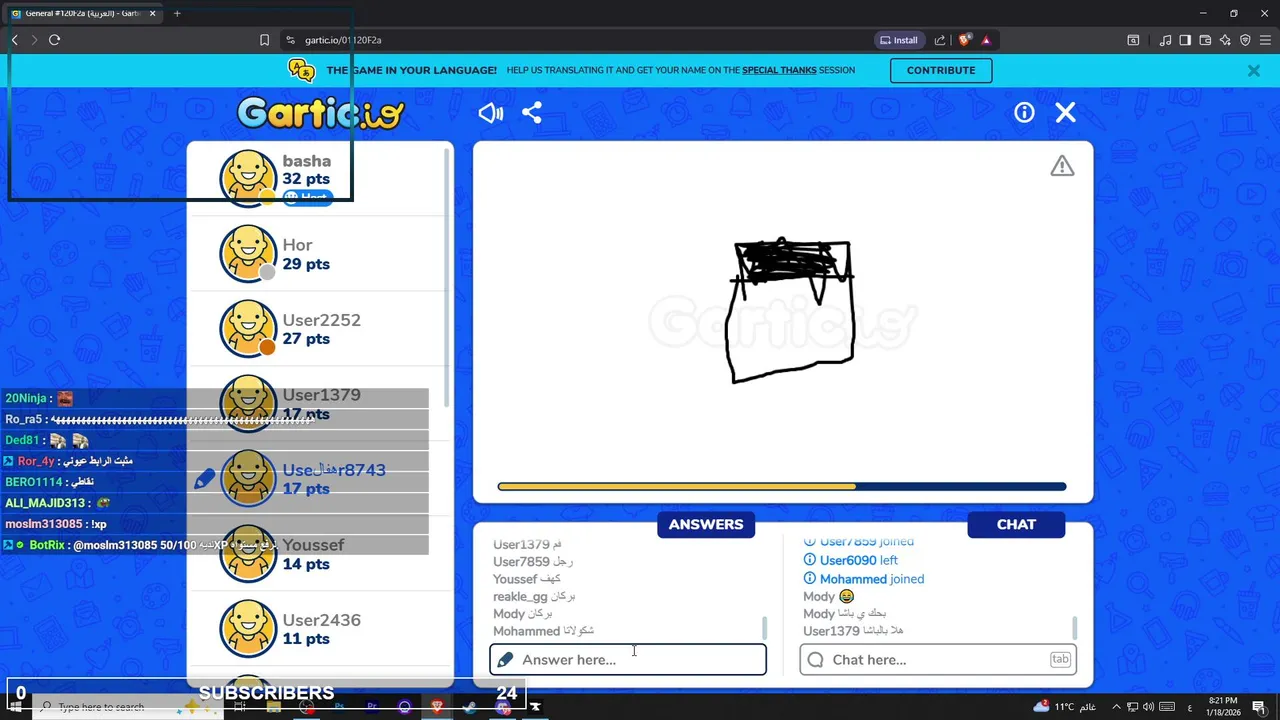Open notification center in taskbar
The width and height of the screenshot is (1280, 720).
pyautogui.click(x=1259, y=707)
